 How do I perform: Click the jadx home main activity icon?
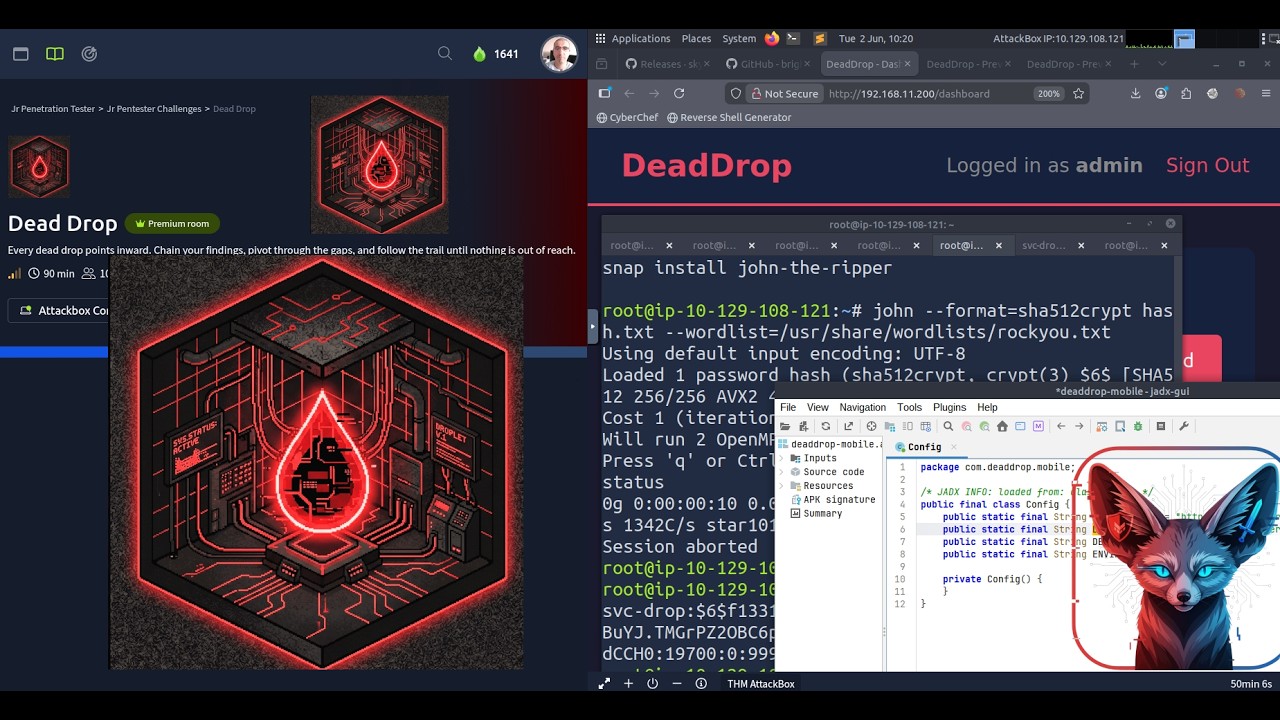coord(1002,426)
